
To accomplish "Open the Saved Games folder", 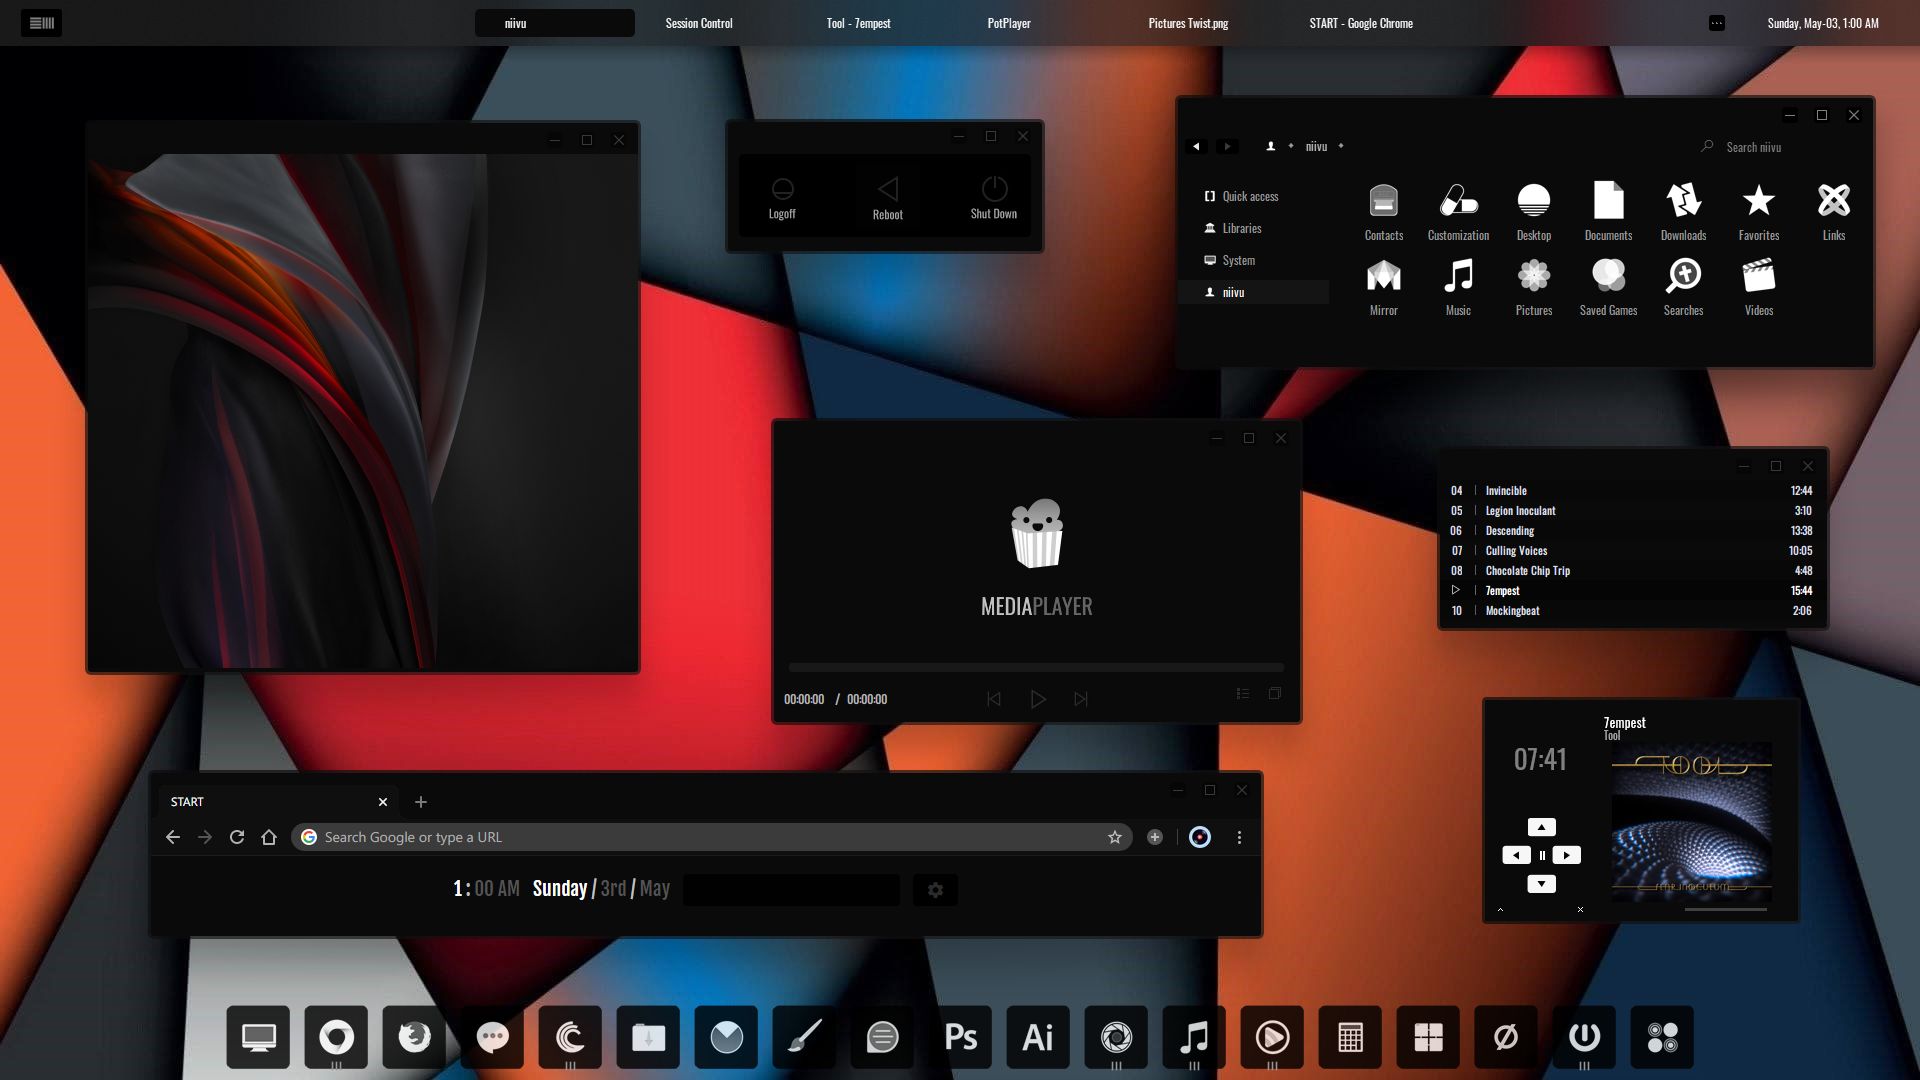I will (x=1608, y=285).
